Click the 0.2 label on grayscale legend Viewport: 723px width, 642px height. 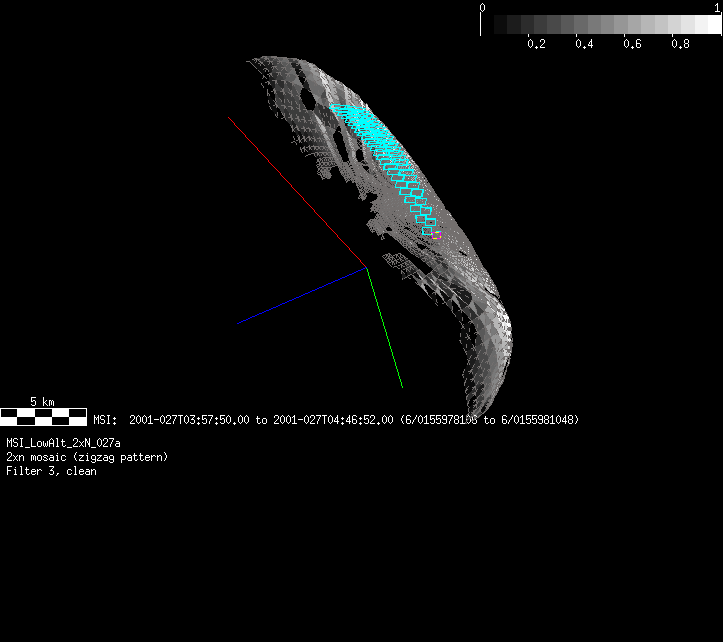tap(536, 44)
